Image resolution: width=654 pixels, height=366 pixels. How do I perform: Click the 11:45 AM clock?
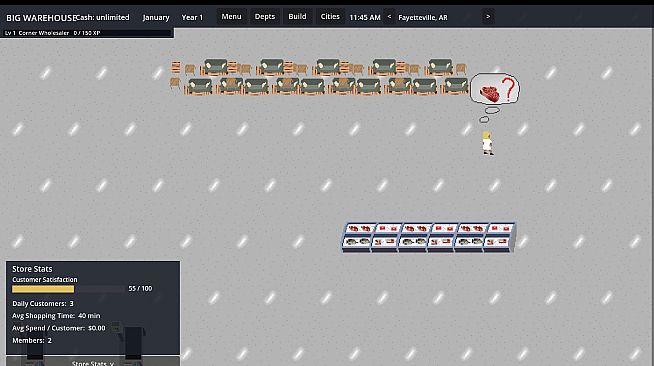coord(365,18)
